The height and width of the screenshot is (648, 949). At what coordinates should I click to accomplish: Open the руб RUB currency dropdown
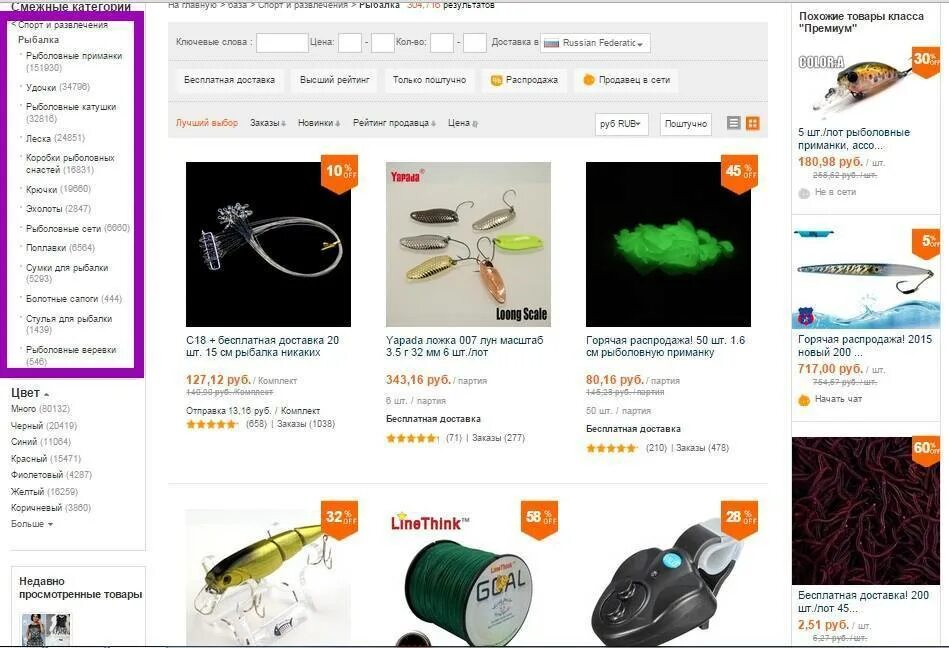[622, 123]
